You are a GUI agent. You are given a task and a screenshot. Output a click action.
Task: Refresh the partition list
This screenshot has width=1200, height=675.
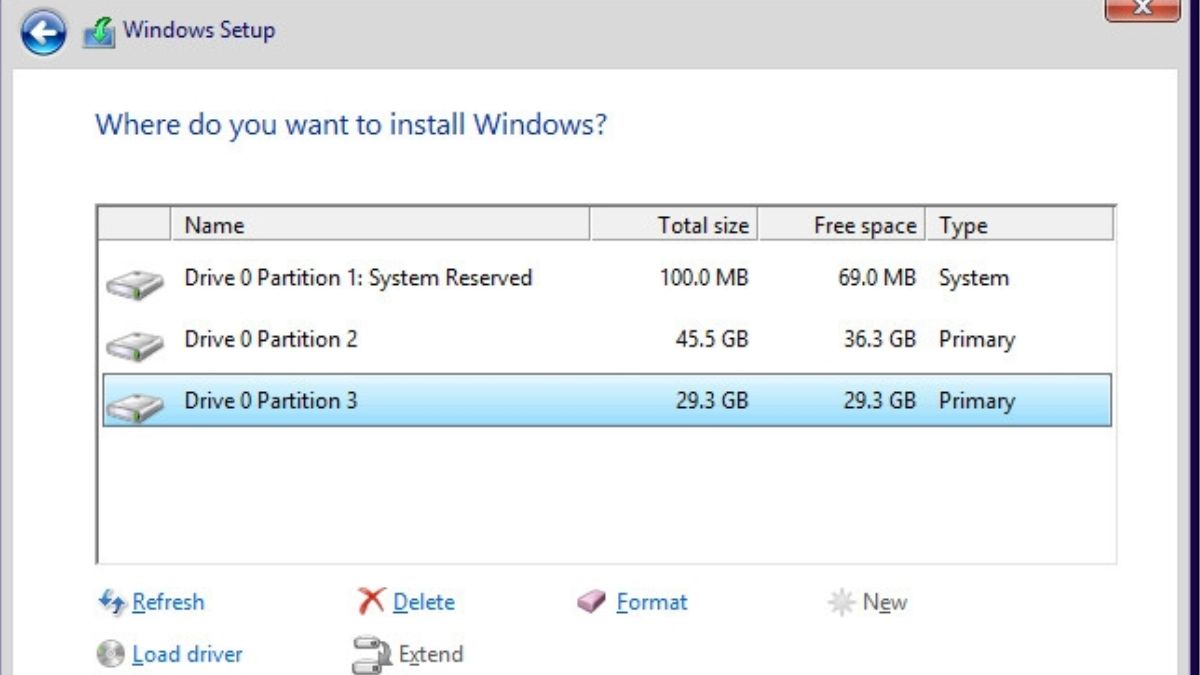(168, 602)
